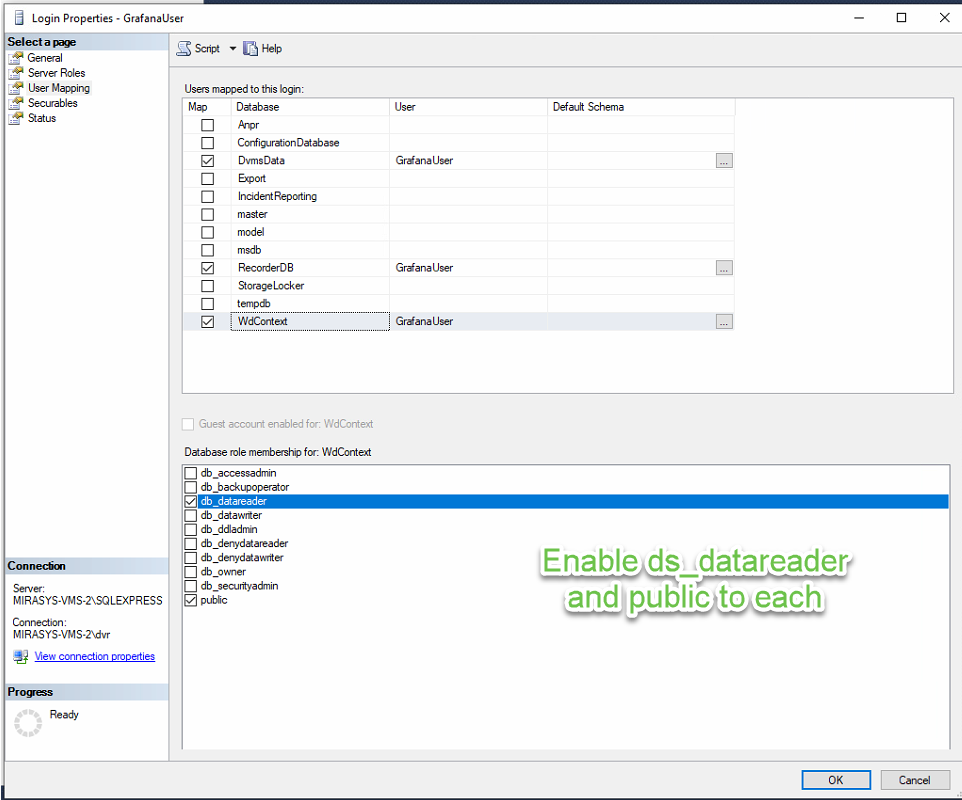The image size is (962, 800).
Task: Uncheck the DvmsData map checkbox
Action: click(x=208, y=161)
